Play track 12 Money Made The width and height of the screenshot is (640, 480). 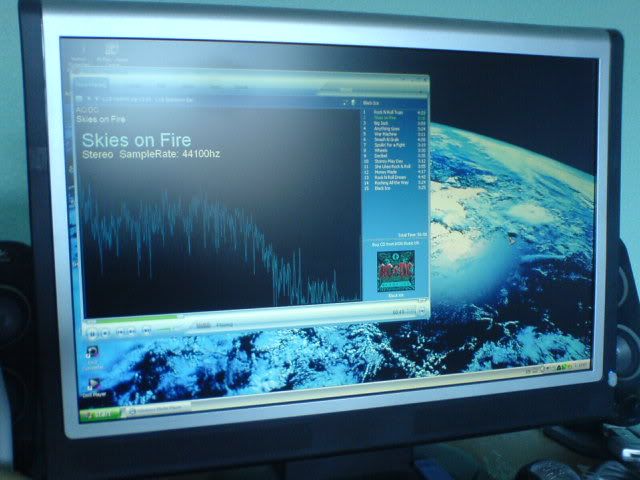click(394, 172)
